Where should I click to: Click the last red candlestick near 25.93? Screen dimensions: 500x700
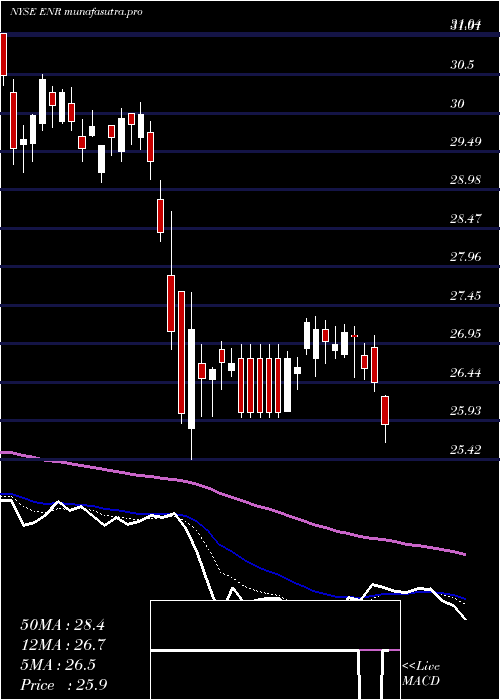(x=385, y=410)
